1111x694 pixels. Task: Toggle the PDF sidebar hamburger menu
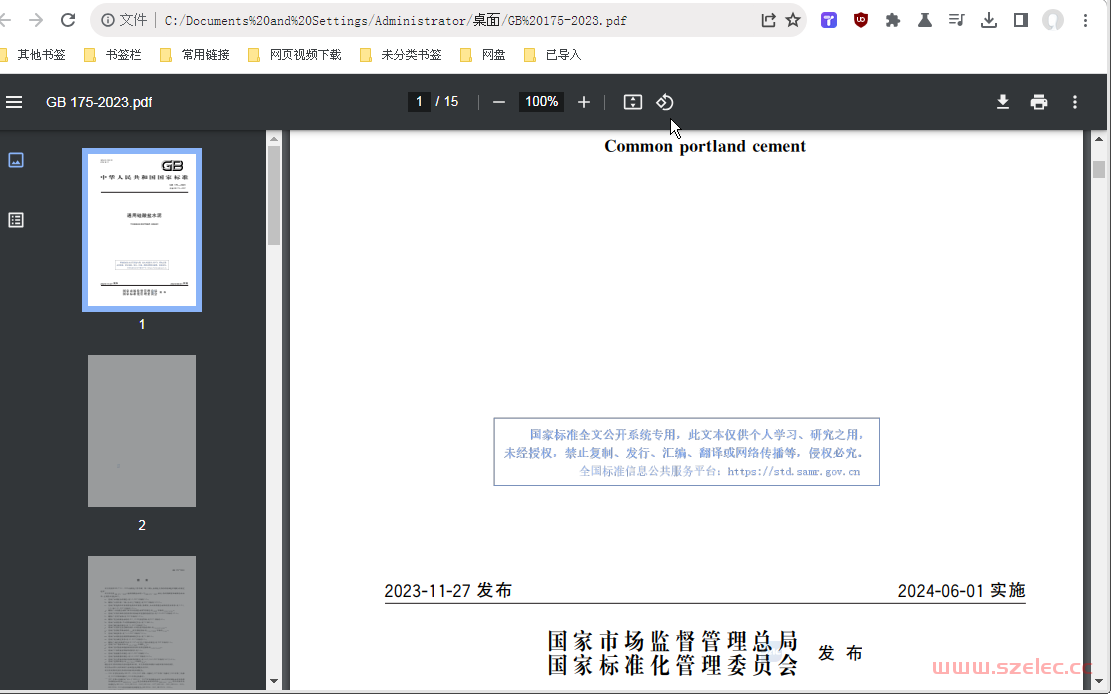pyautogui.click(x=14, y=102)
